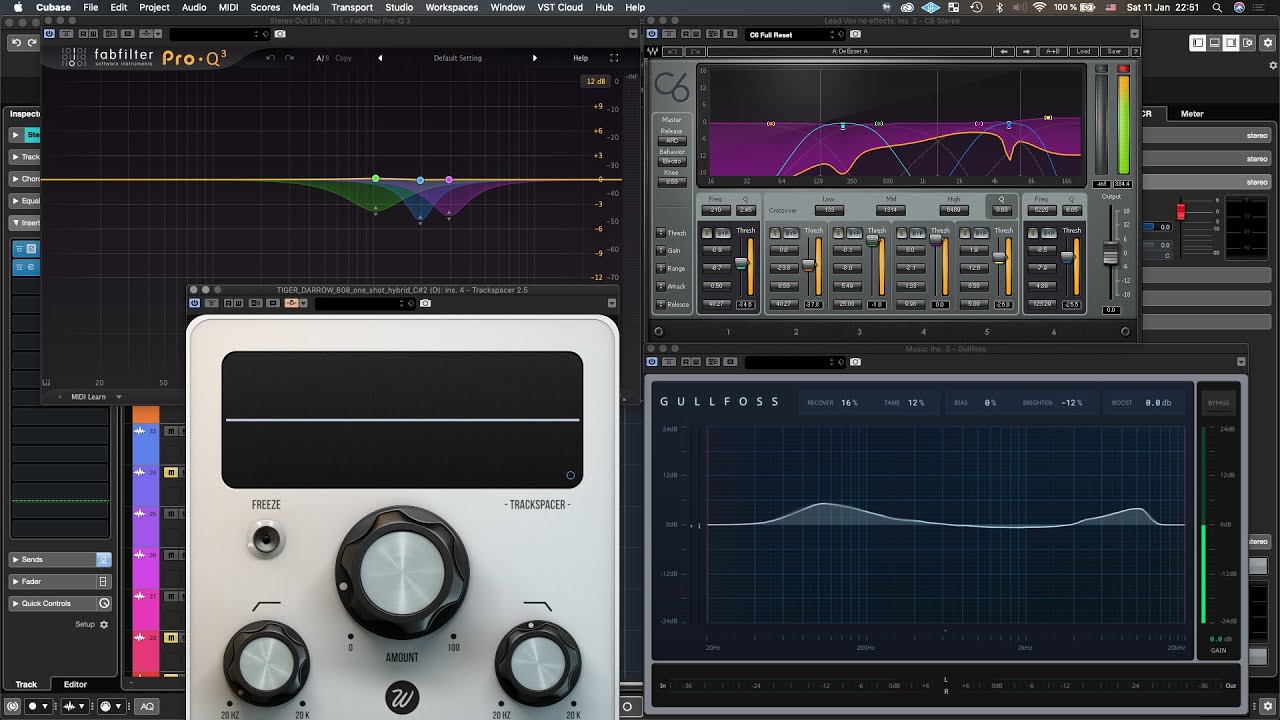Click the Pro-Q 3 full screen icon
Image resolution: width=1280 pixels, height=720 pixels.
tap(614, 58)
